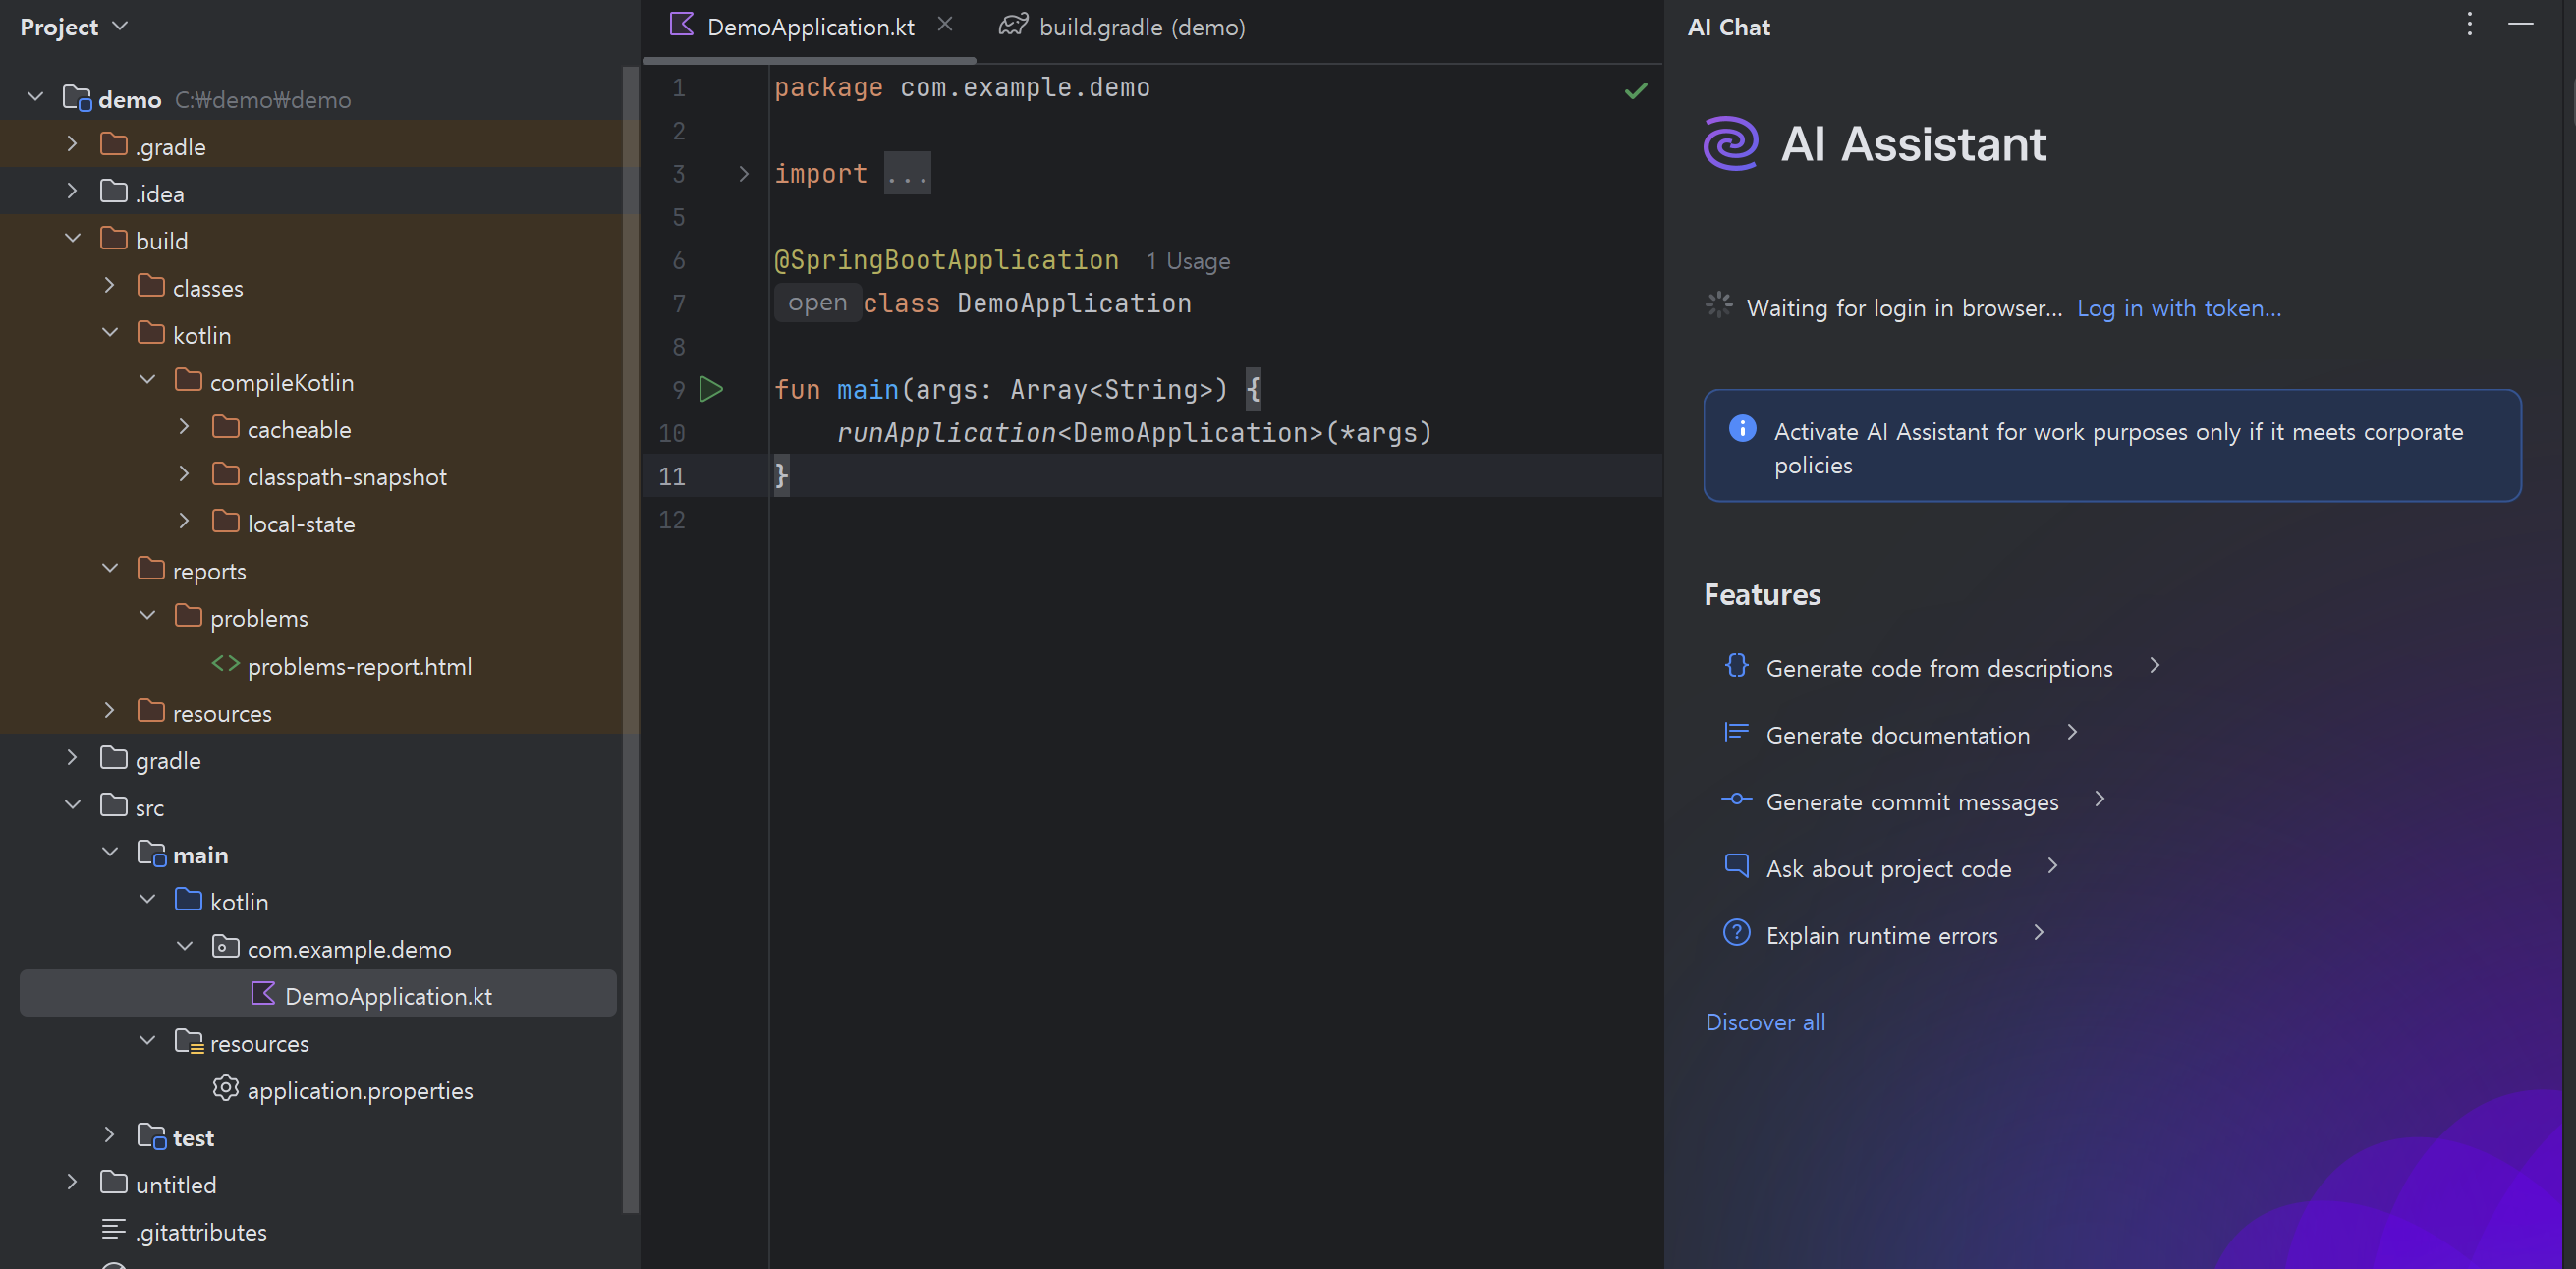Collapse the problems folder

(x=147, y=615)
